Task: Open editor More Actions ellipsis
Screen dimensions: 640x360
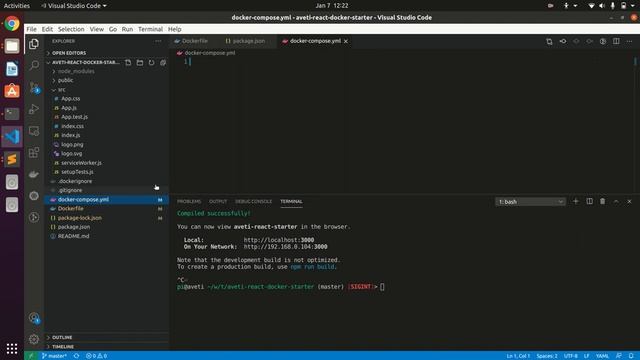Action: click(x=629, y=41)
